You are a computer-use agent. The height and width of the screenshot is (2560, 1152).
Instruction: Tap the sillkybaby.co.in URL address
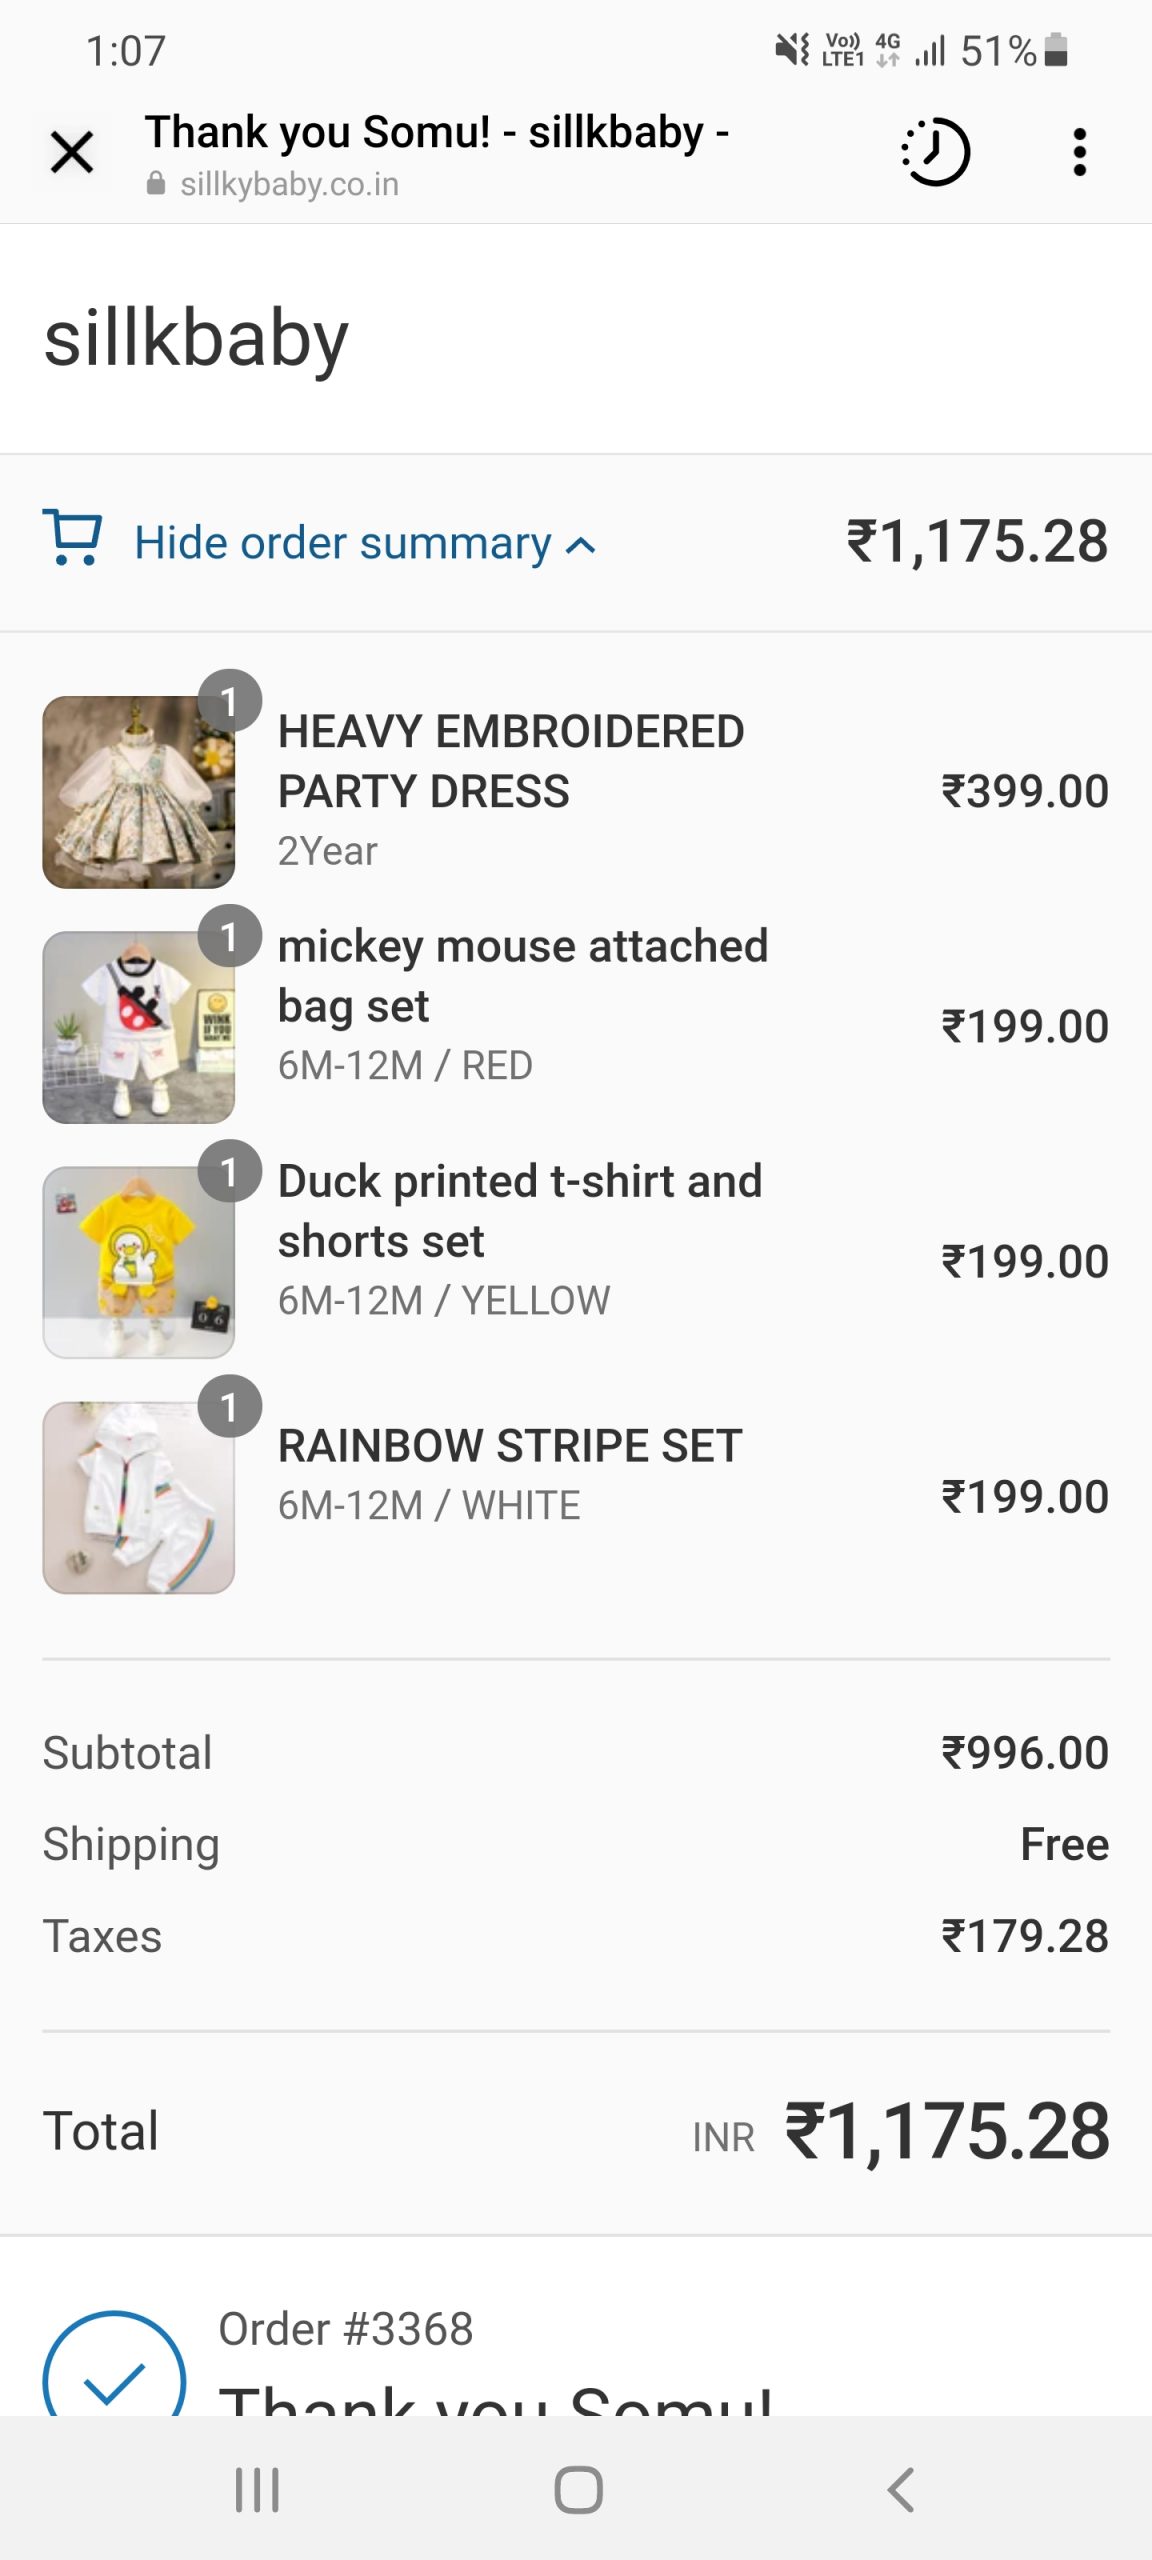tap(289, 184)
